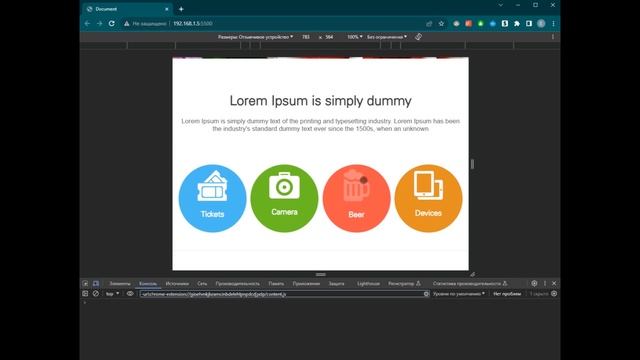The image size is (640, 360).
Task: Switch to the Console tab in DevTools
Action: tap(148, 283)
